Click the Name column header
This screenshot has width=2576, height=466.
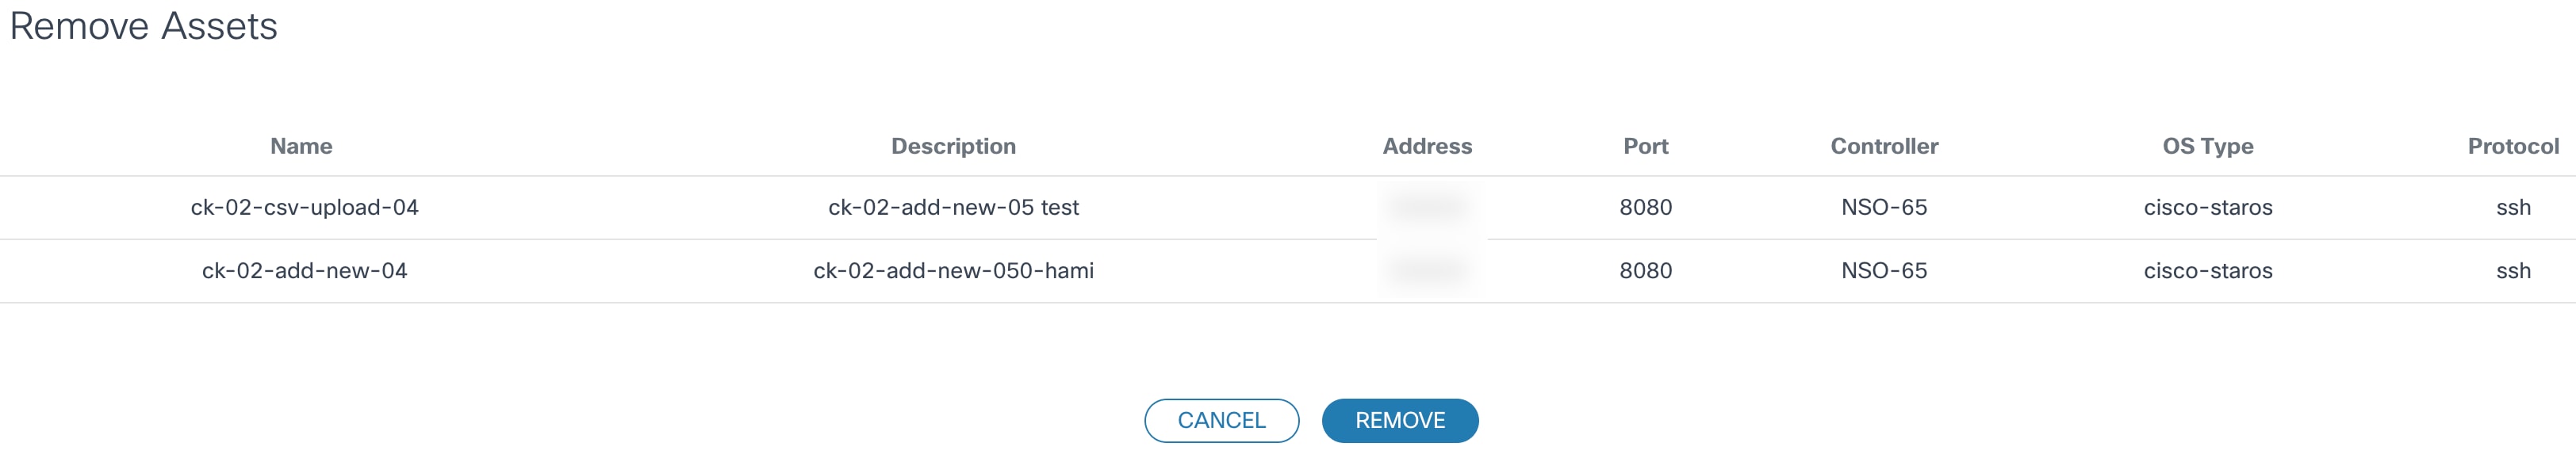click(x=301, y=146)
